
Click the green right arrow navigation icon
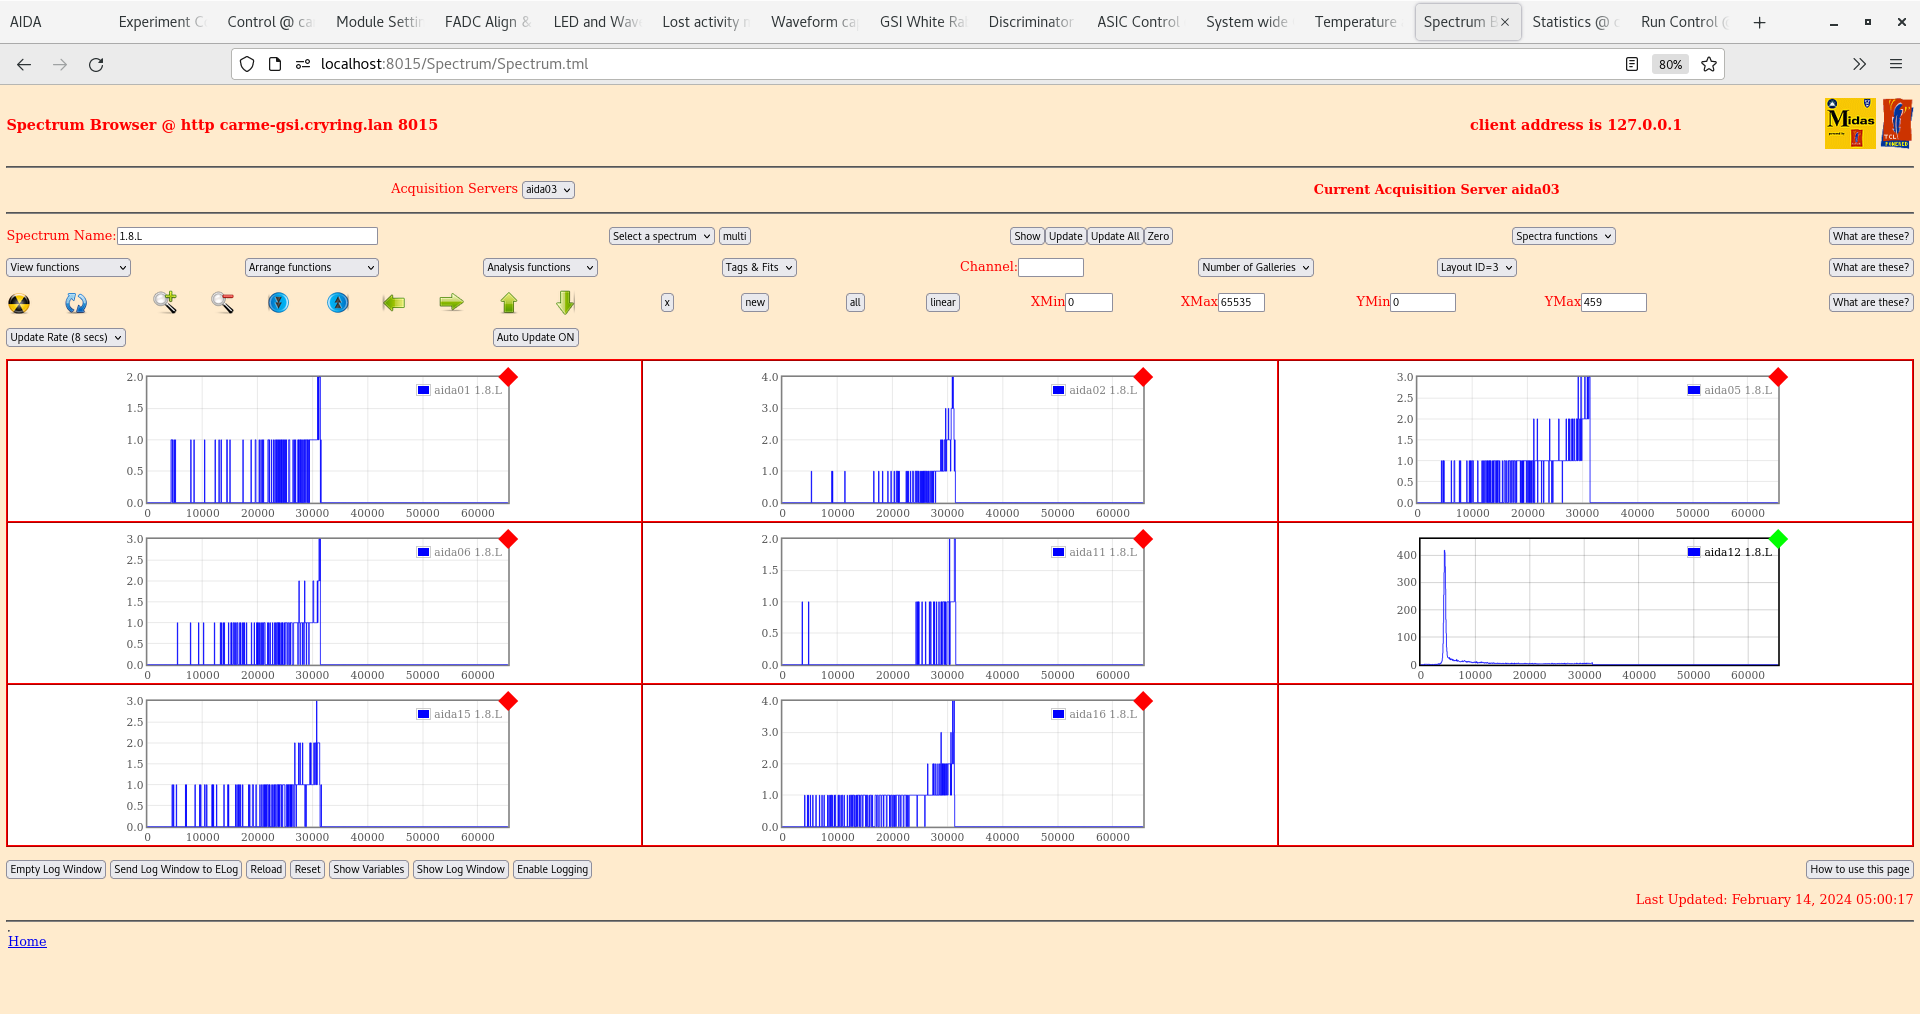pyautogui.click(x=450, y=302)
